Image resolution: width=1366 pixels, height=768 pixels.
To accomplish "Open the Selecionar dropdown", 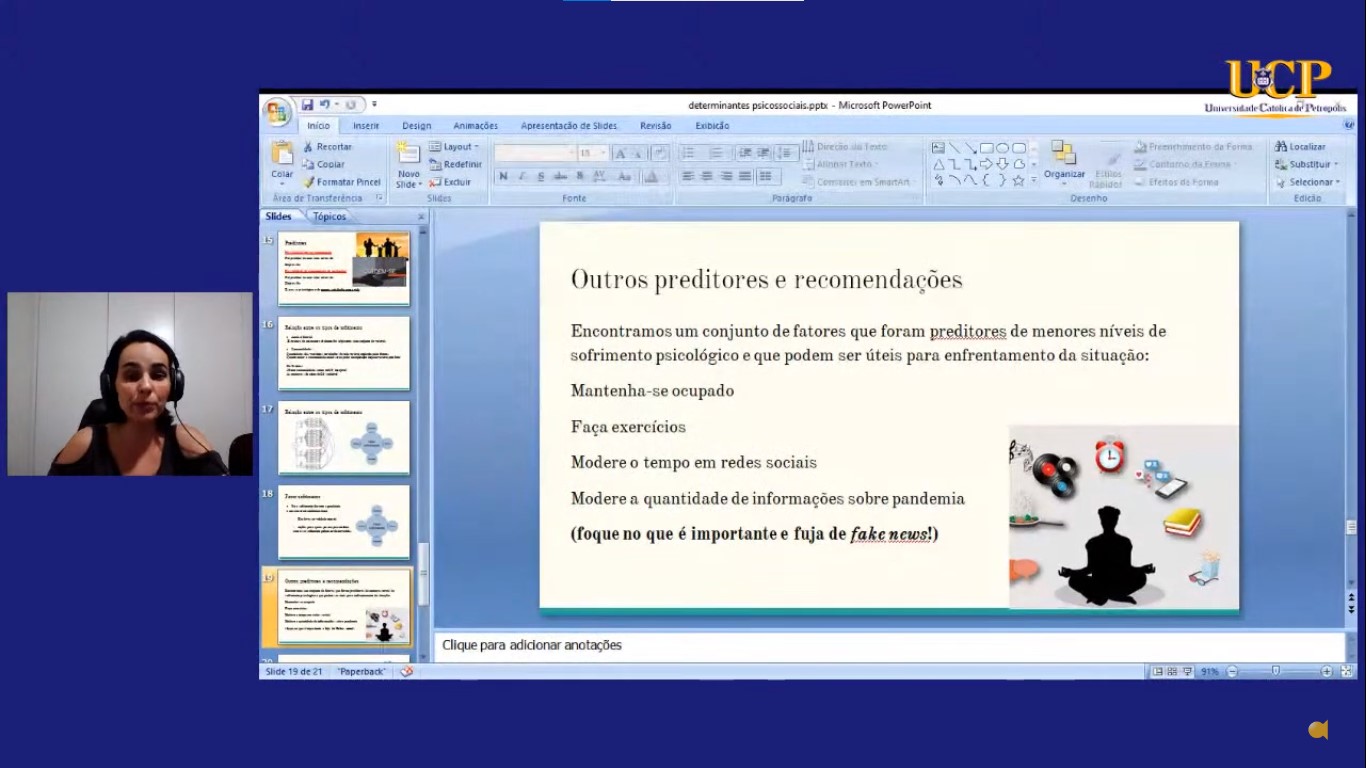I will tap(1307, 182).
